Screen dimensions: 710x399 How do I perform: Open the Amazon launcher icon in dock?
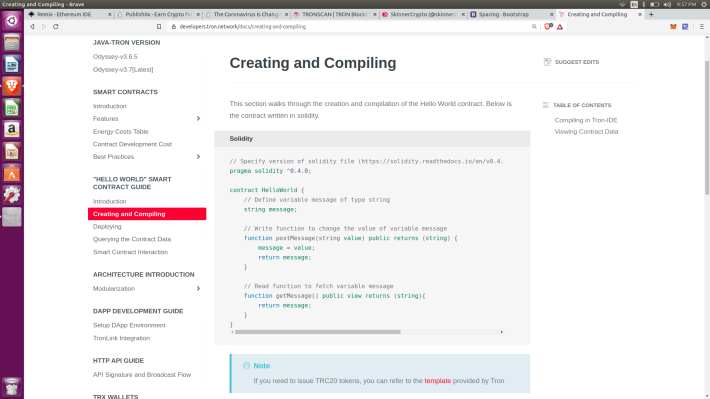click(12, 130)
